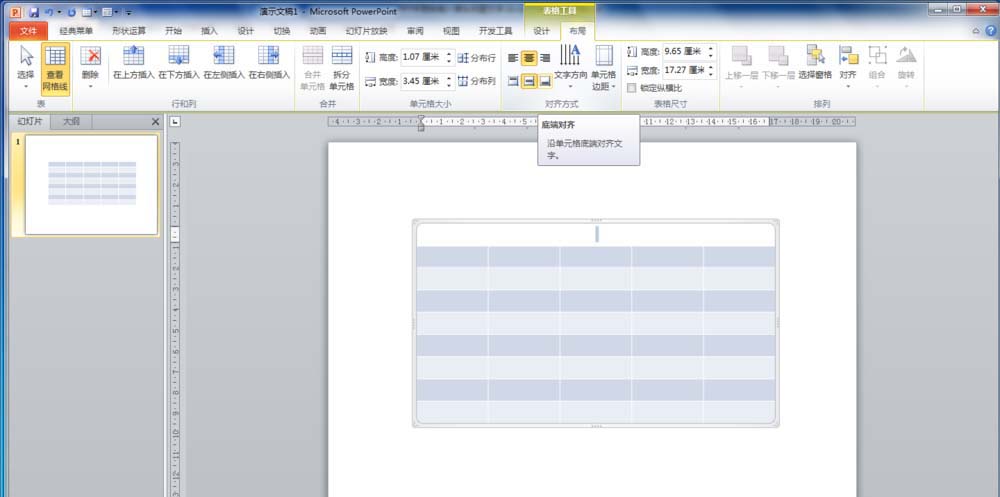Click the Split Cells (拆分单元格) icon
This screenshot has width=1000, height=497.
342,68
